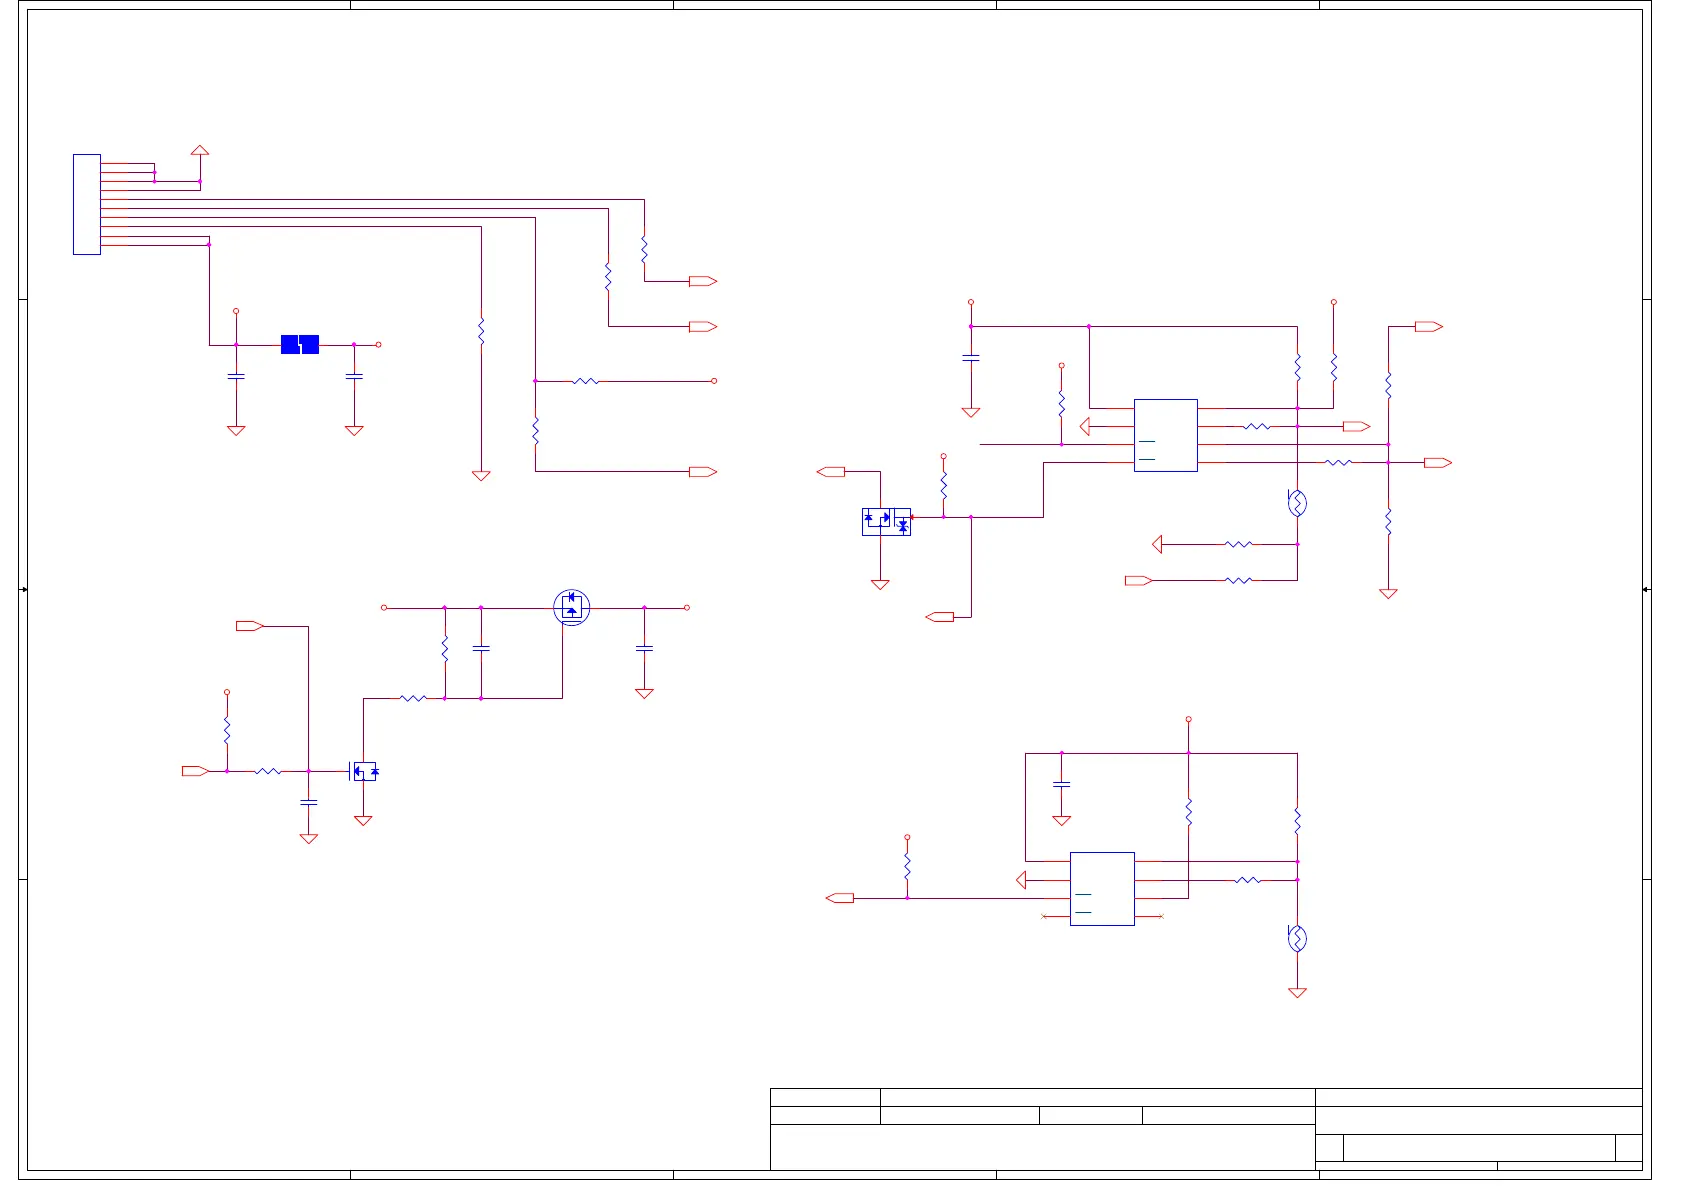Screen dimensions: 1684x1190
Task: Select the vertical resistor beside the gate capacitor
Action: pyautogui.click(x=445, y=649)
